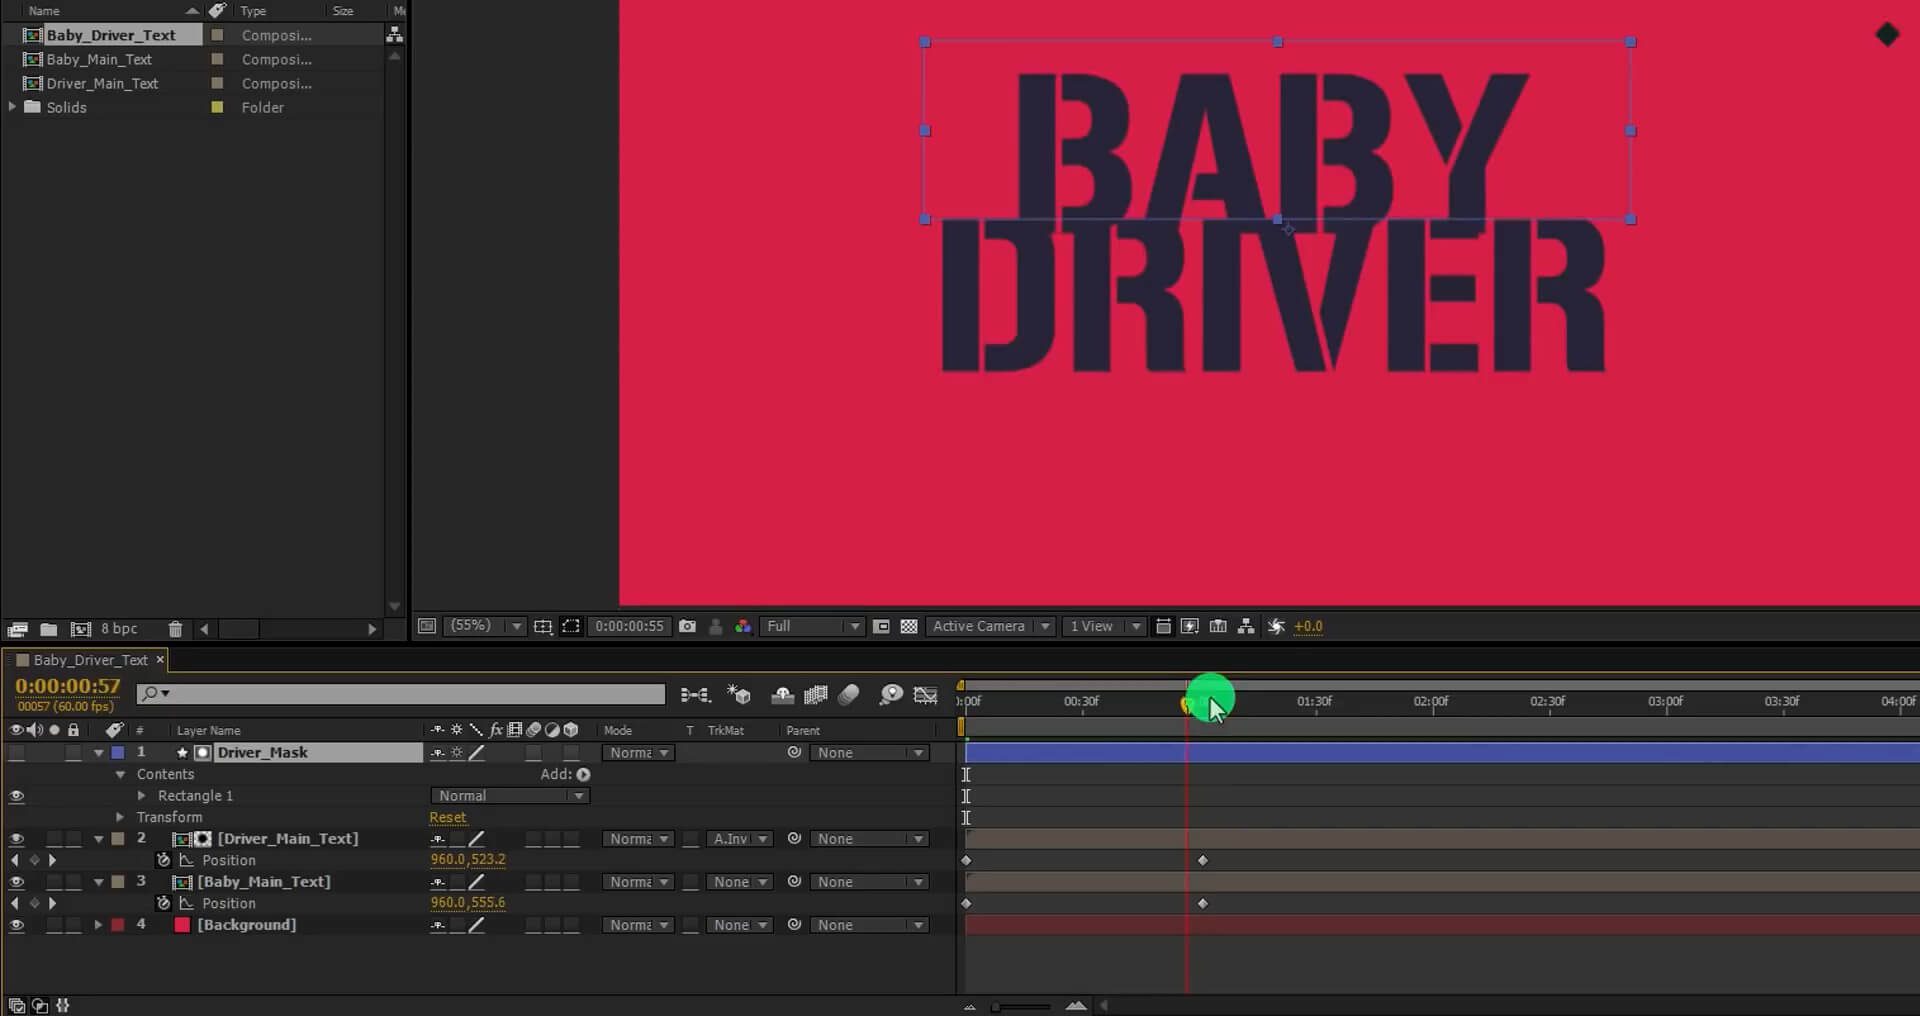Click show channel color management icon
The image size is (1920, 1016).
743,626
